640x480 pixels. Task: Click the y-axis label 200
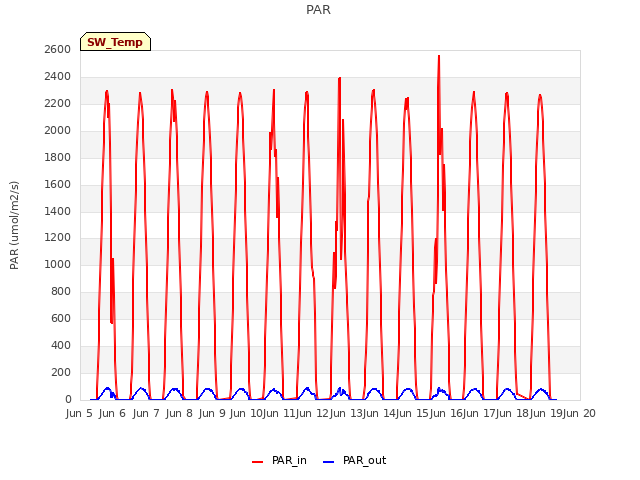(x=61, y=372)
